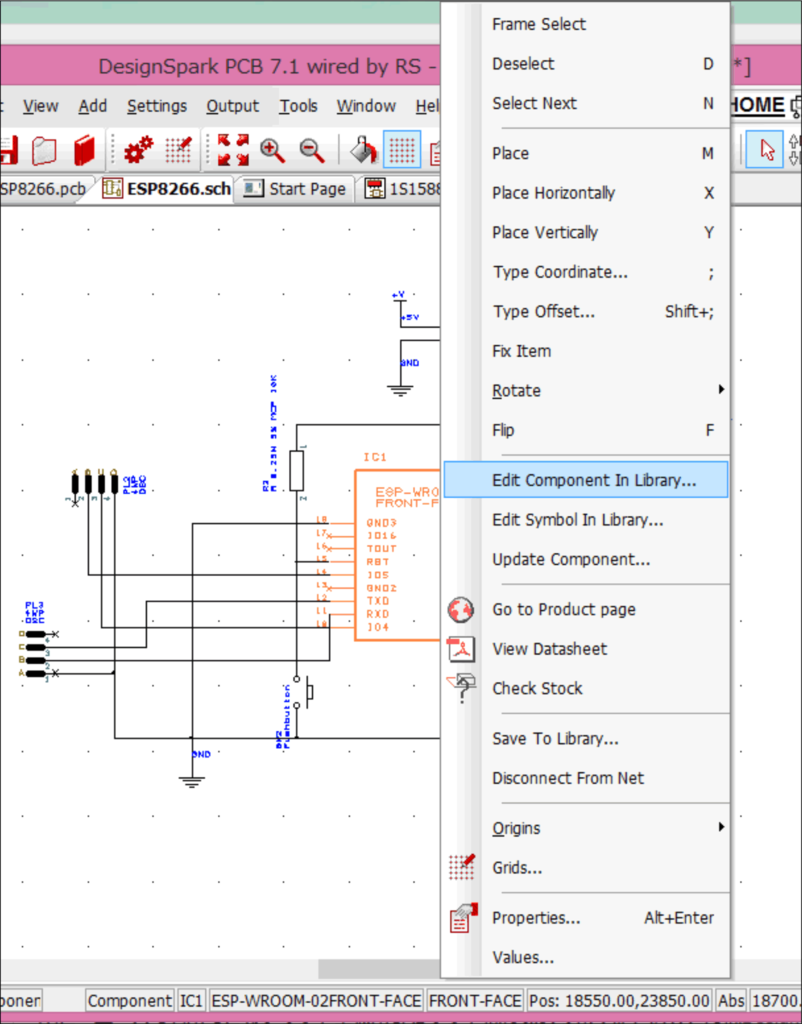This screenshot has width=802, height=1024.
Task: Open the design technology gears icon
Action: (138, 150)
